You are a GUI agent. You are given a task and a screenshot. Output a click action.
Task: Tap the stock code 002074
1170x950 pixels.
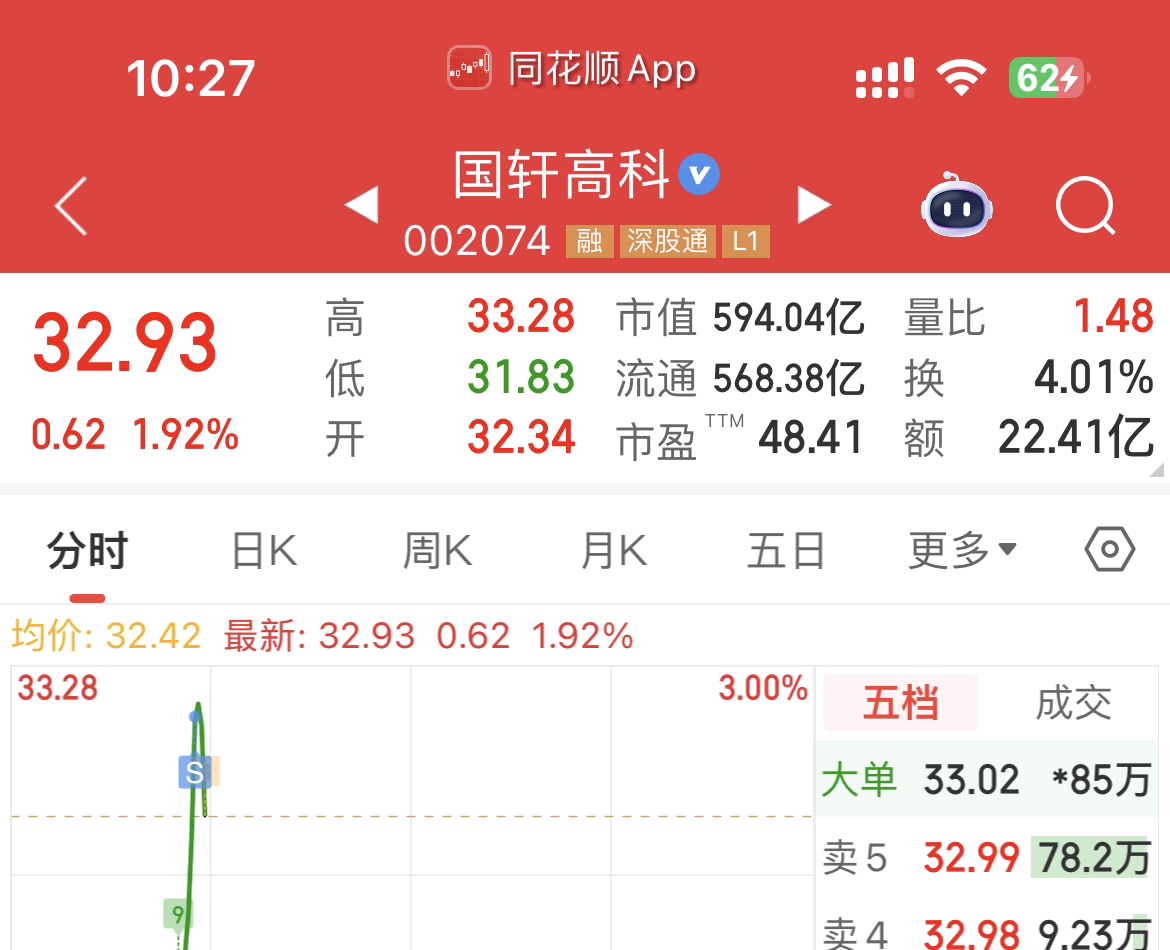[477, 241]
